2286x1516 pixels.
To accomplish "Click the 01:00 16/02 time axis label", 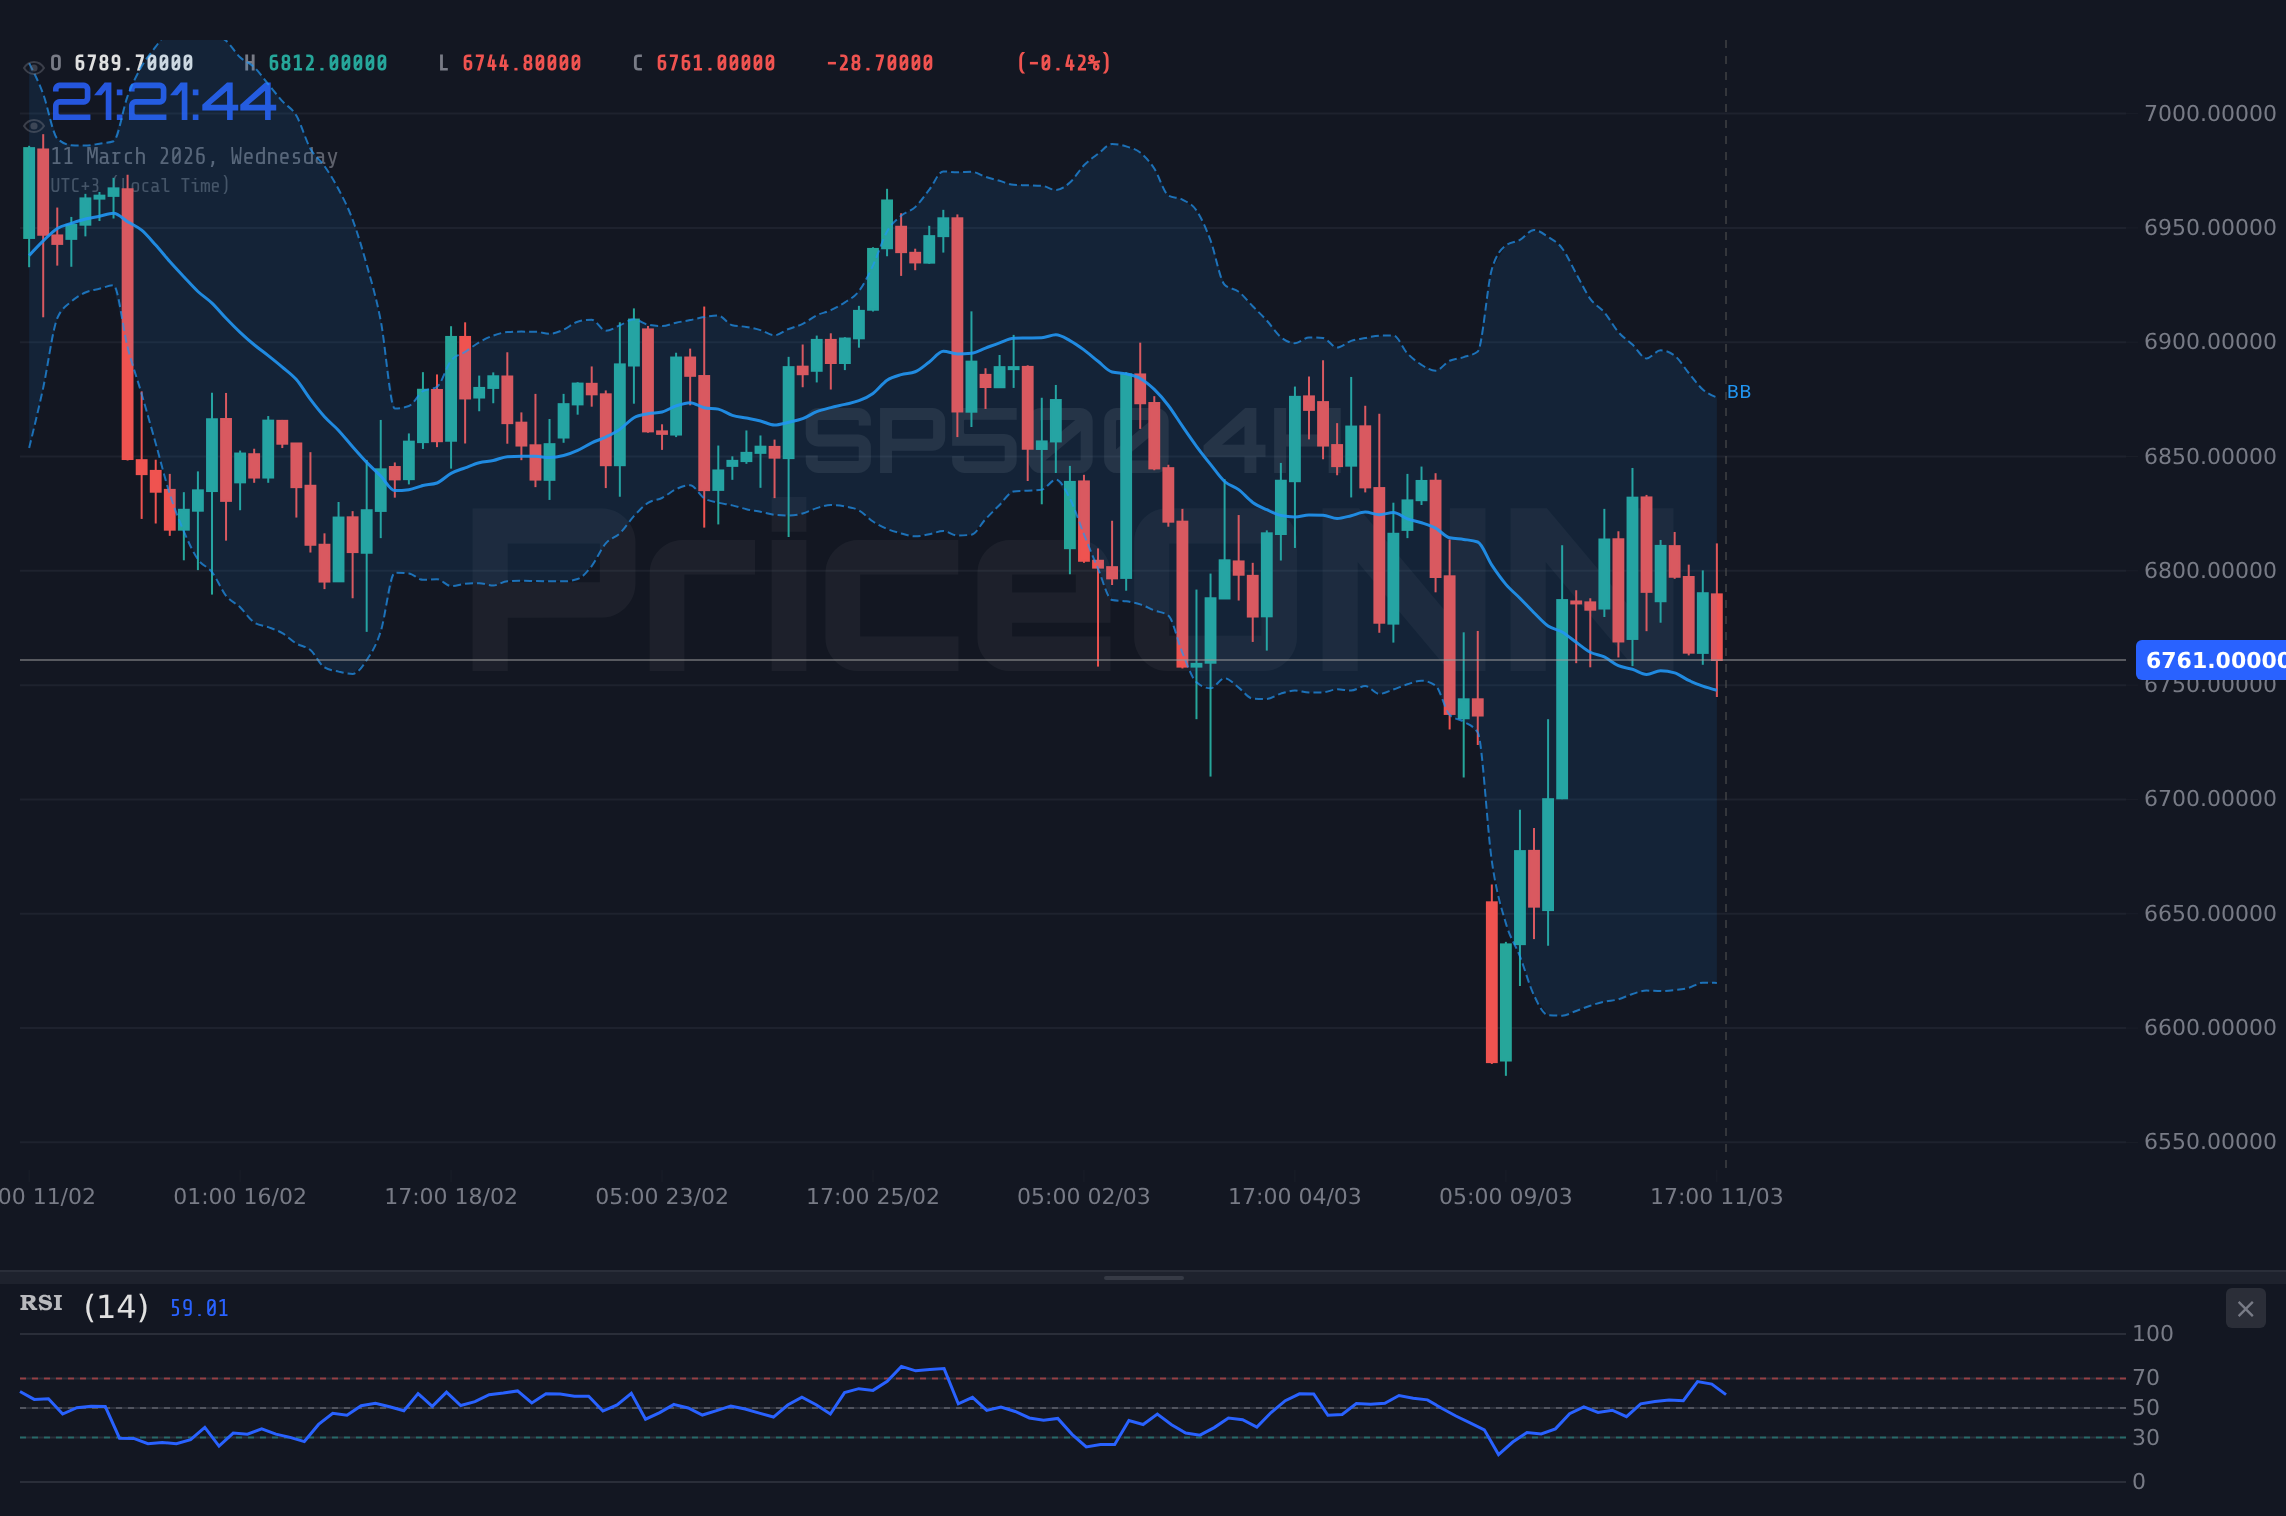I will click(x=240, y=1196).
